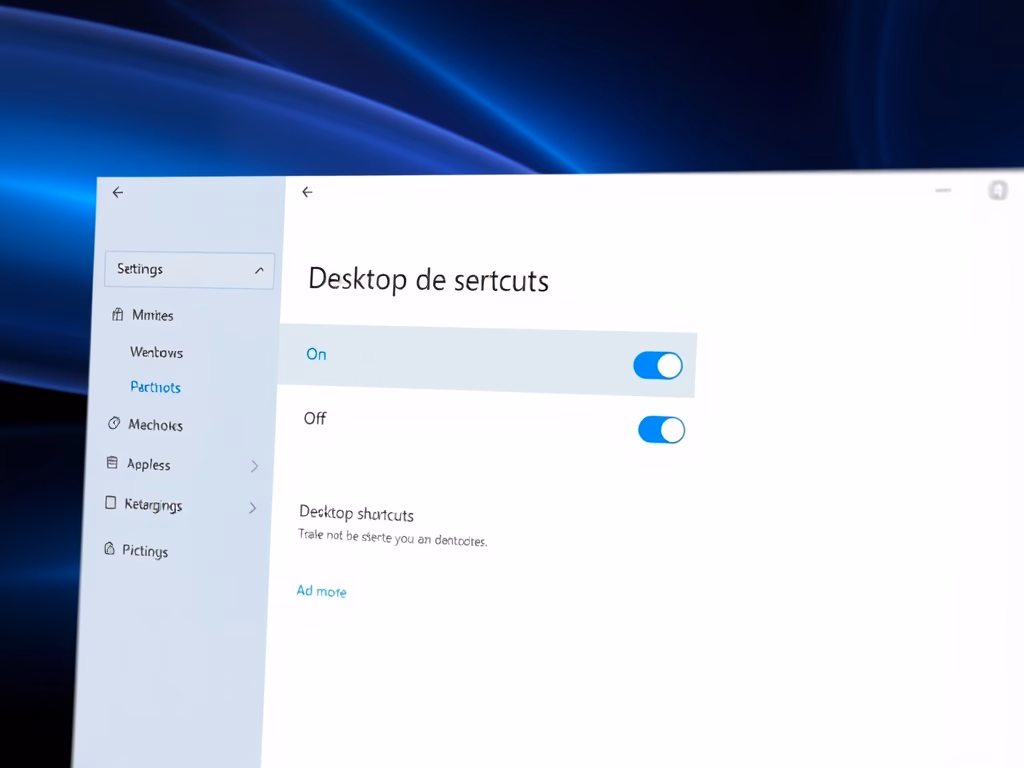The width and height of the screenshot is (1024, 768).
Task: Expand the Ketargings chevron
Action: pyautogui.click(x=252, y=508)
